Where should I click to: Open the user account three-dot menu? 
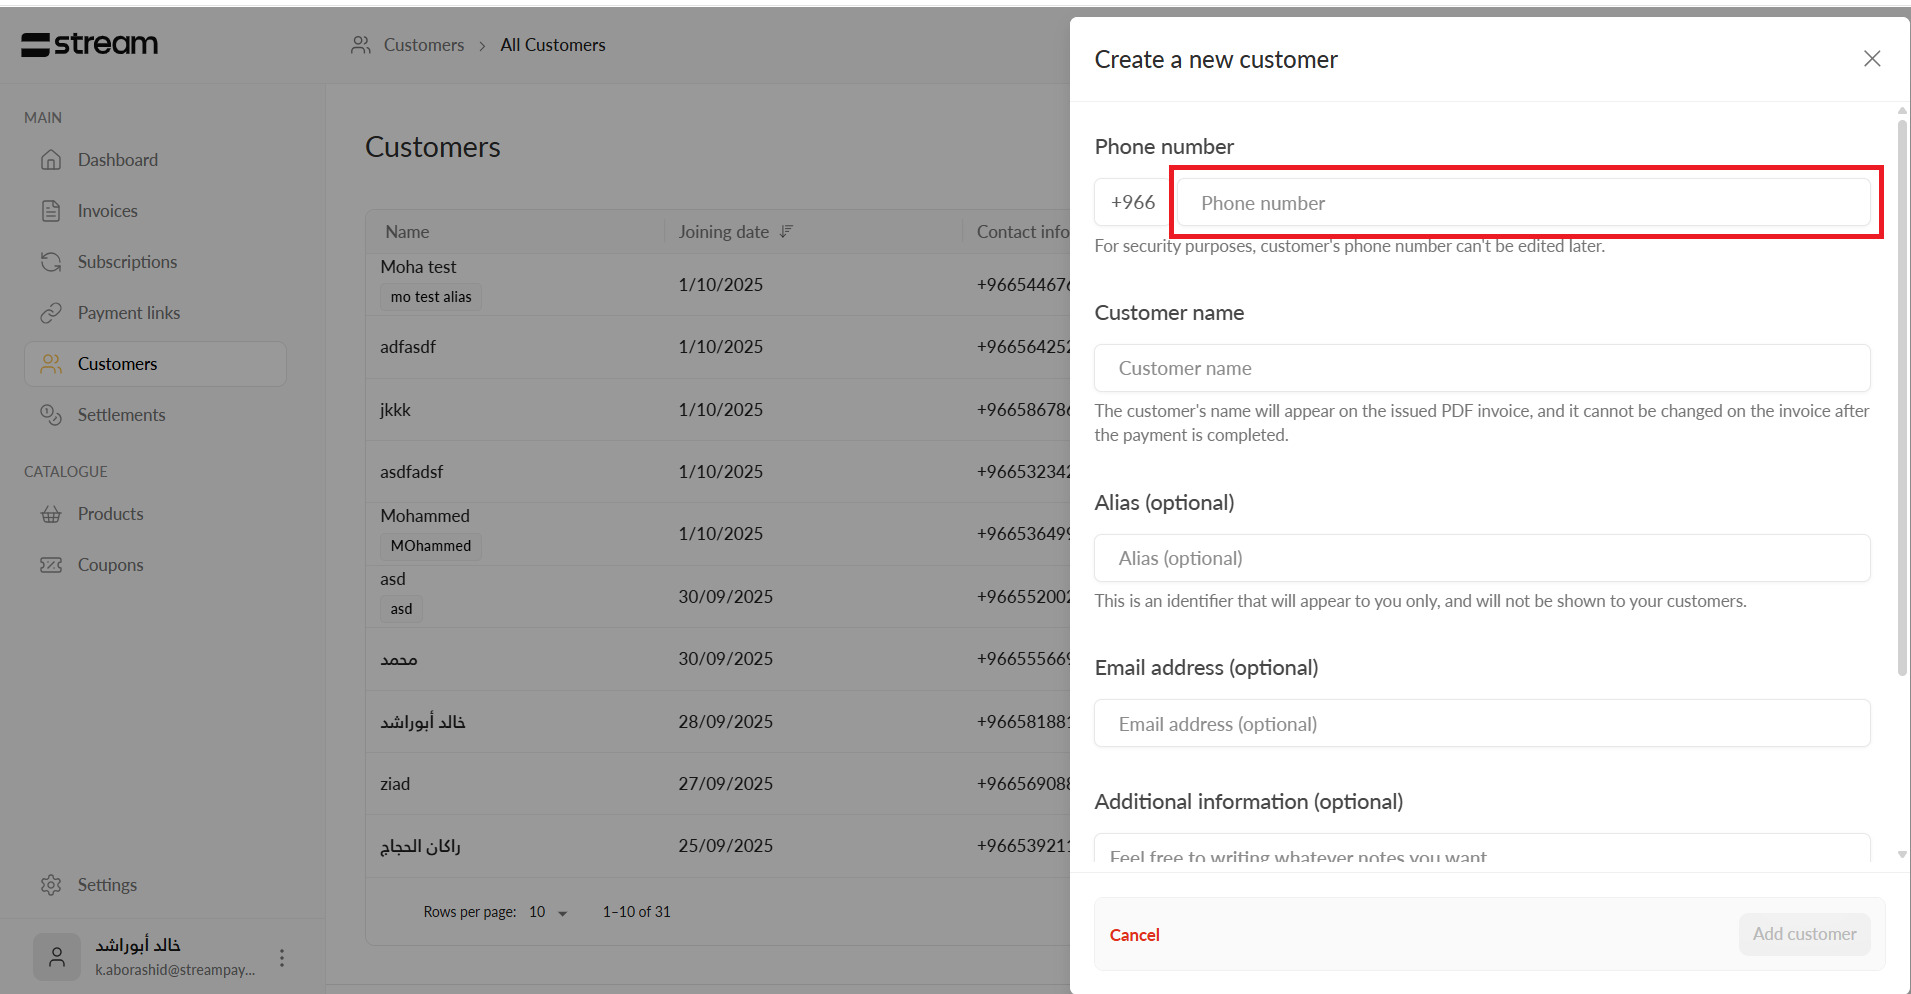click(282, 958)
